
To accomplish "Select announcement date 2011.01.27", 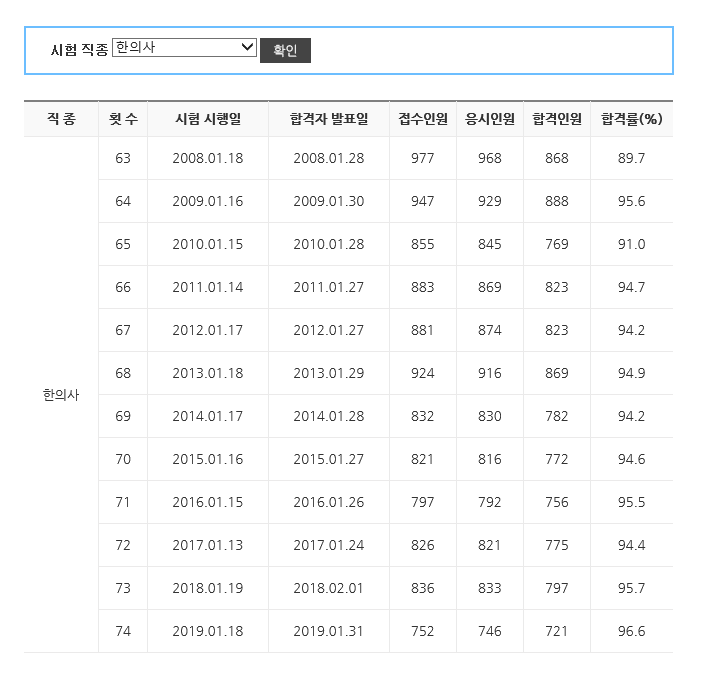I will click(x=329, y=287).
